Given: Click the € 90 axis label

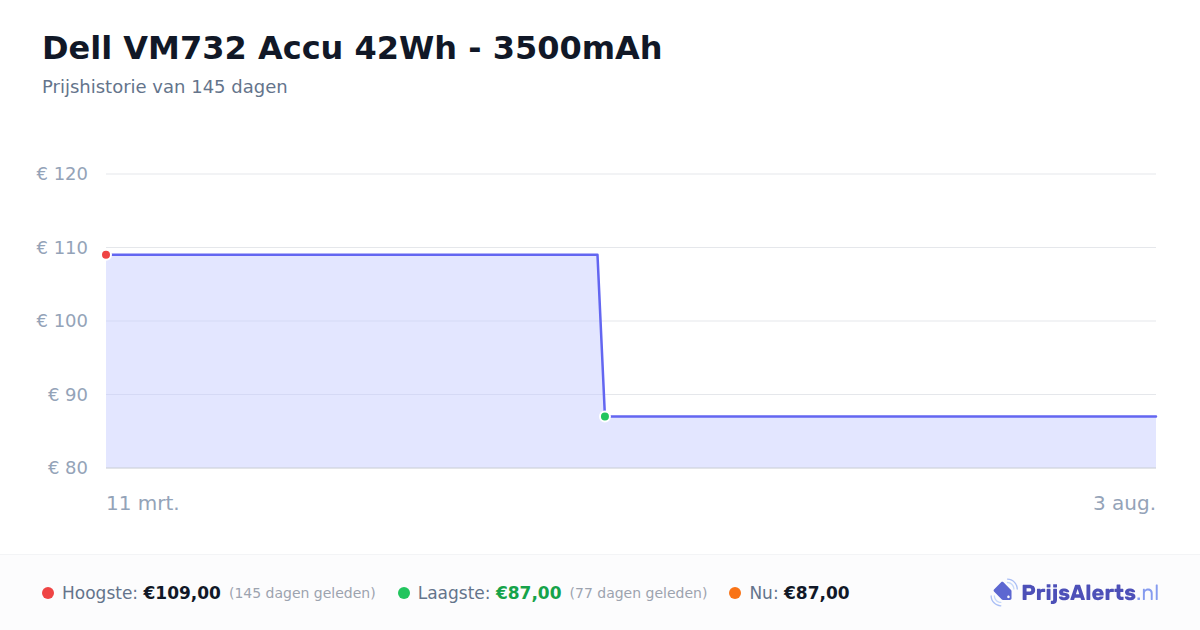Looking at the screenshot, I should coord(68,395).
